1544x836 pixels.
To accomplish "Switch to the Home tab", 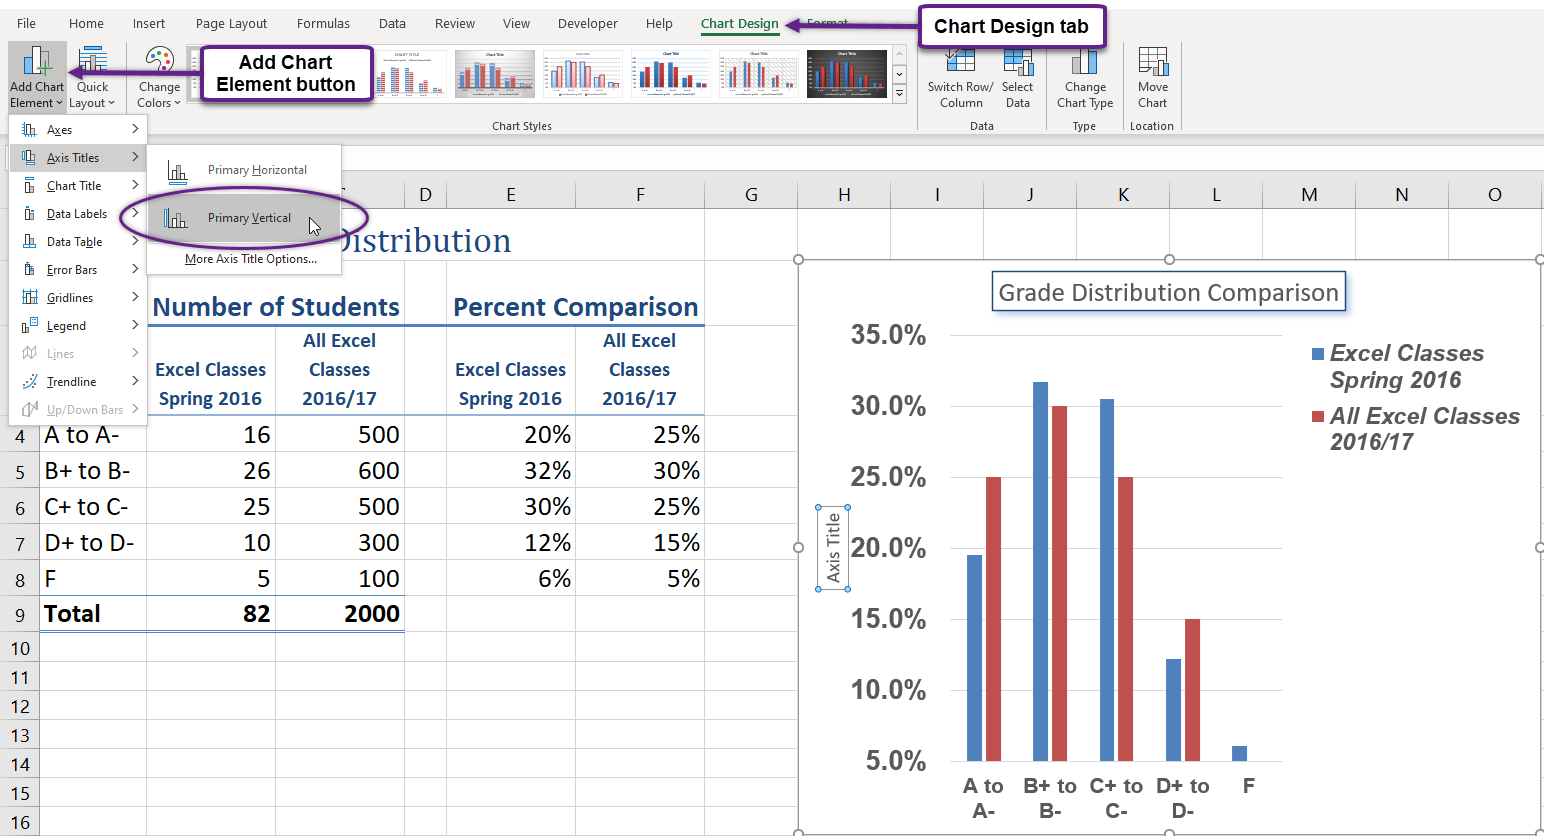I will [86, 23].
